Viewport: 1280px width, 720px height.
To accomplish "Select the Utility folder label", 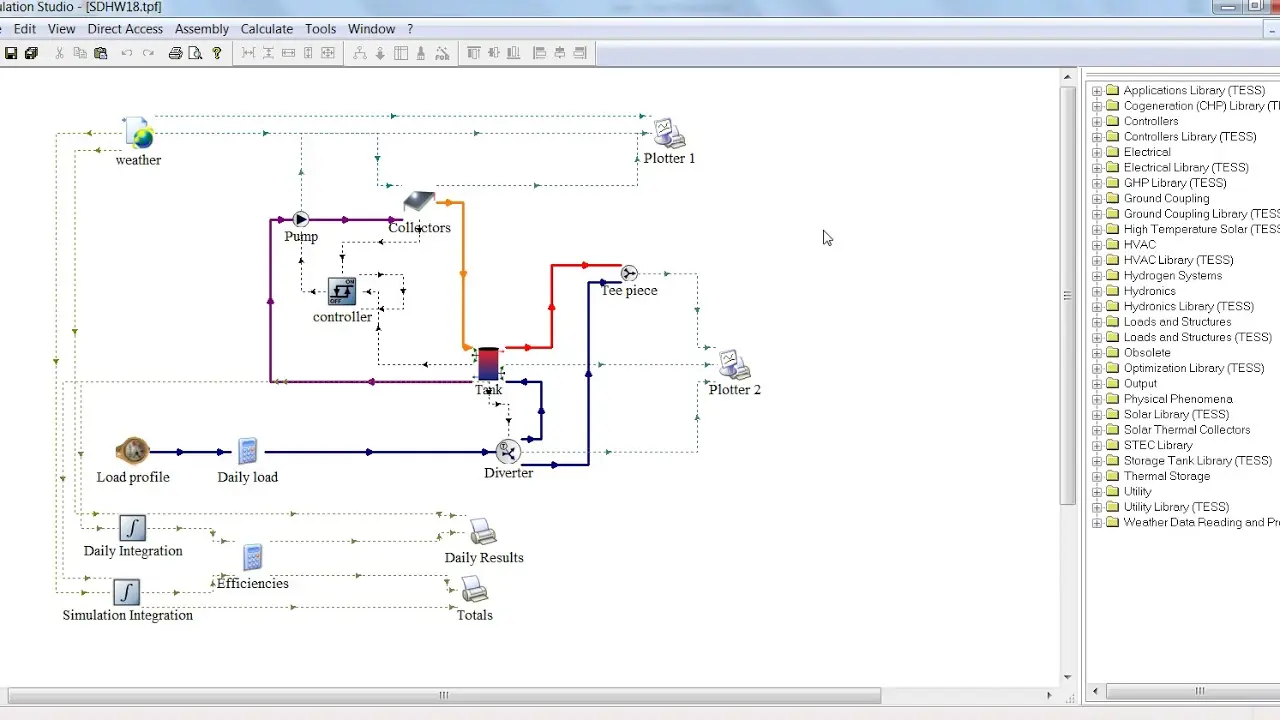I will coord(1137,492).
